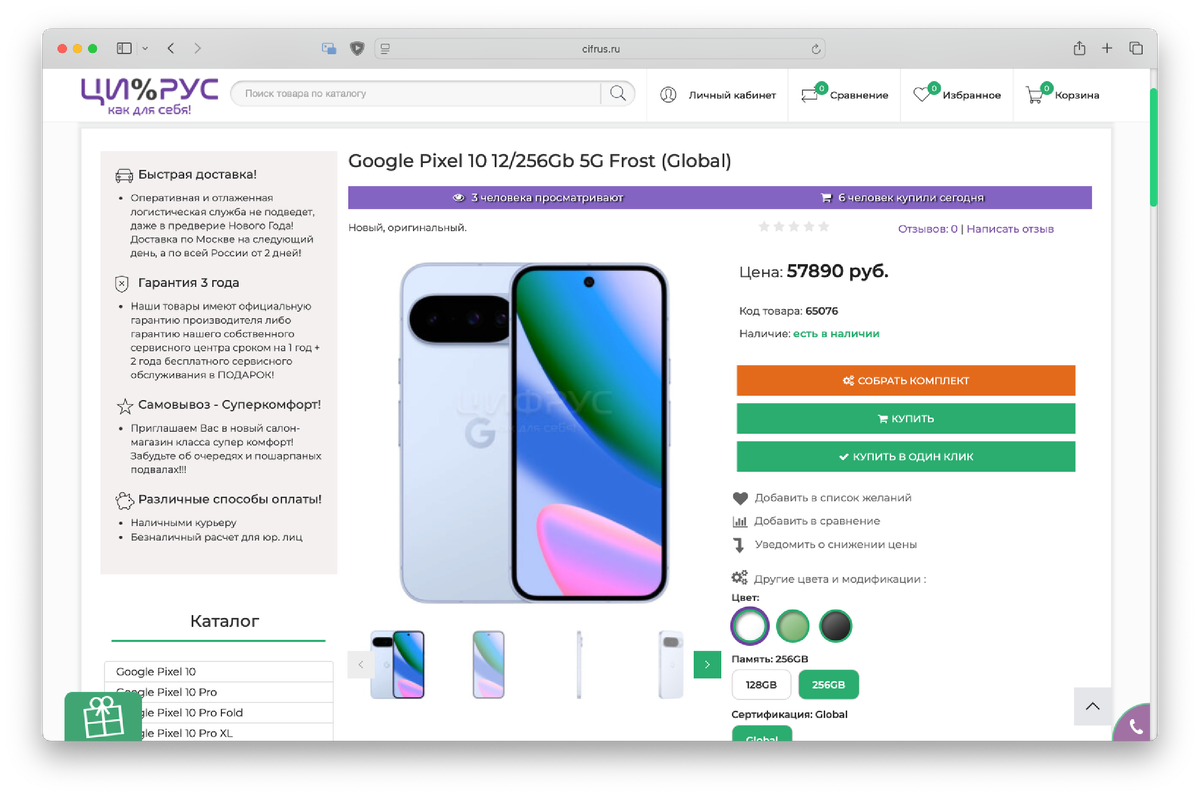
Task: Click Самовывоз - Суперкомфорт! heading
Action: click(x=229, y=405)
